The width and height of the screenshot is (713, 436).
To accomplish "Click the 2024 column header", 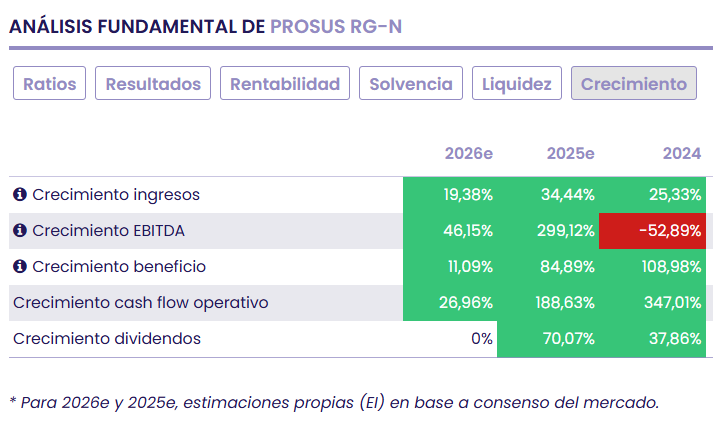I will (682, 153).
